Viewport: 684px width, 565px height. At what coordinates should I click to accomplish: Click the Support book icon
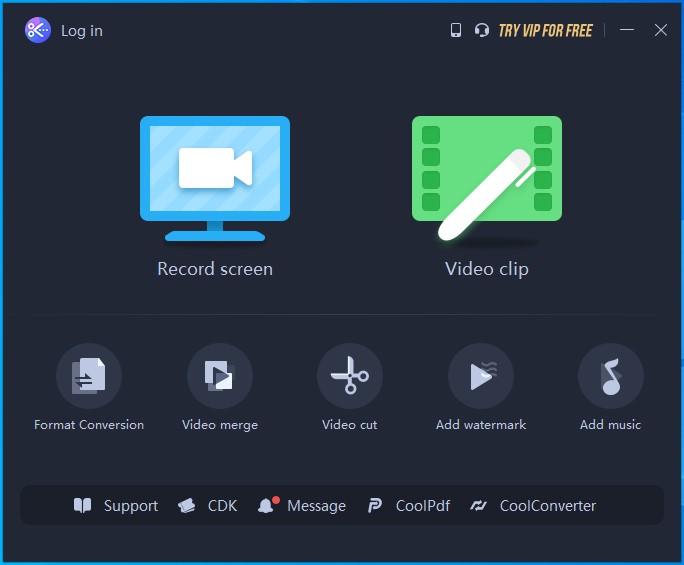(x=82, y=505)
